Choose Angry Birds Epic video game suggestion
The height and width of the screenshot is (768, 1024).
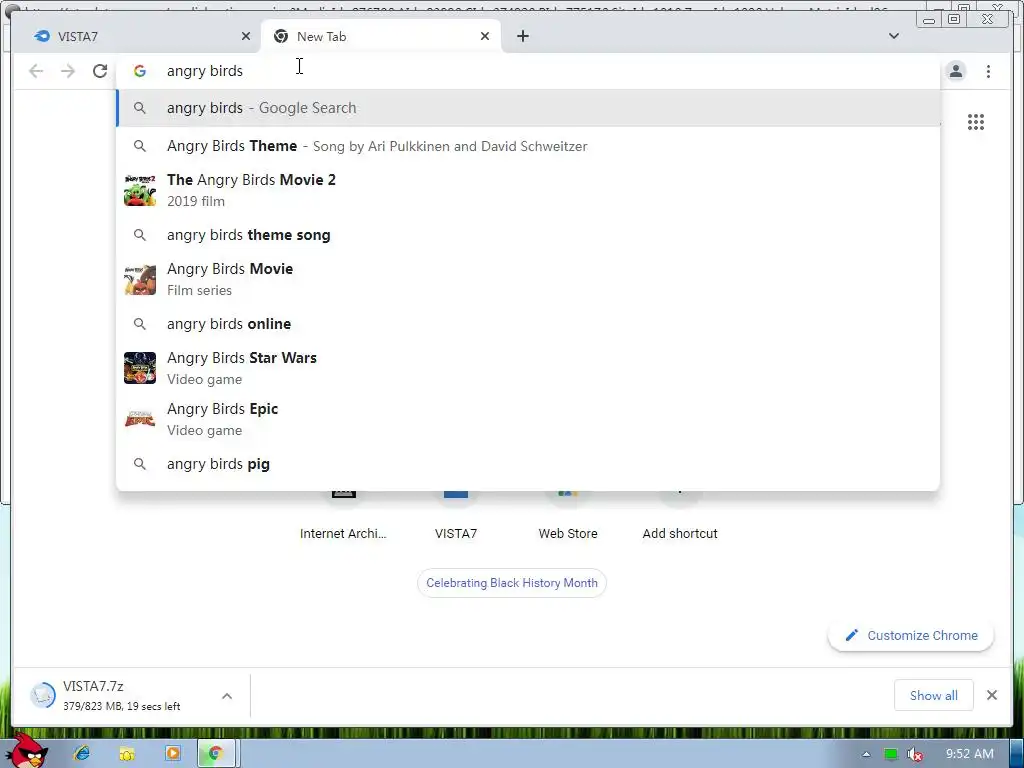click(x=528, y=419)
